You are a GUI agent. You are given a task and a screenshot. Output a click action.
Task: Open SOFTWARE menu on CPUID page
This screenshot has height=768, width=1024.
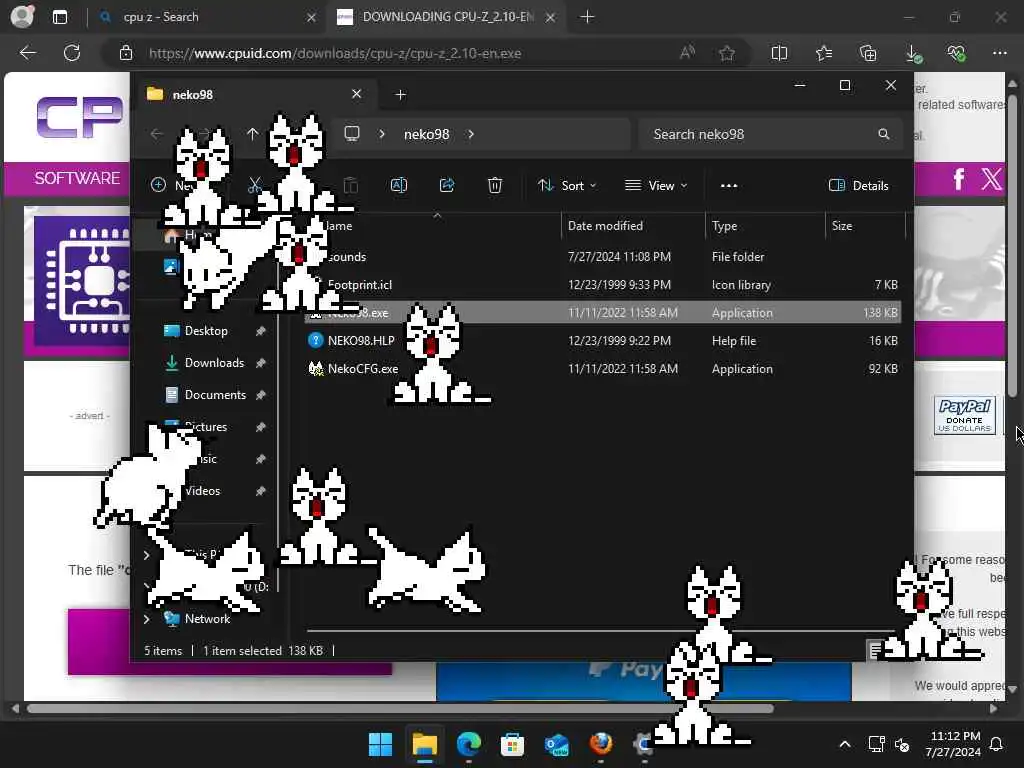point(77,178)
